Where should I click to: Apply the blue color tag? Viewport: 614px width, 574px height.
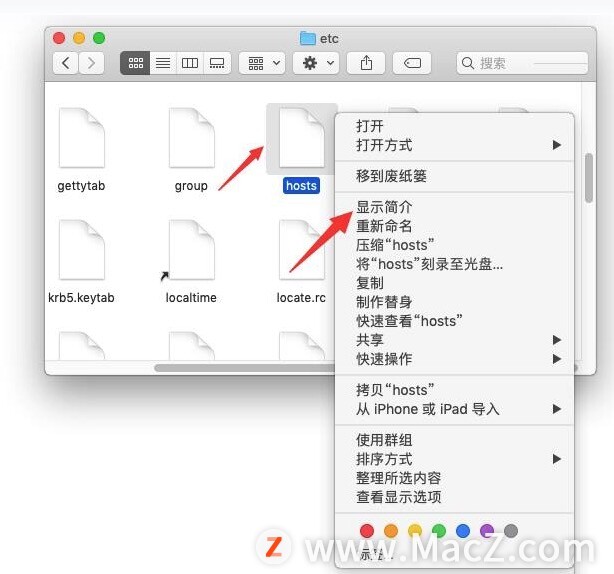pyautogui.click(x=463, y=531)
